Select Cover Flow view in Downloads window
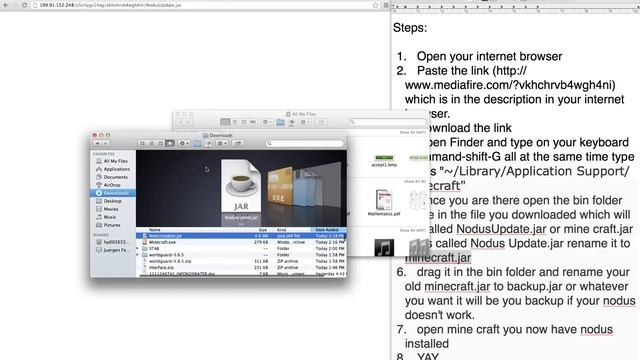The width and height of the screenshot is (640, 360). pos(170,143)
